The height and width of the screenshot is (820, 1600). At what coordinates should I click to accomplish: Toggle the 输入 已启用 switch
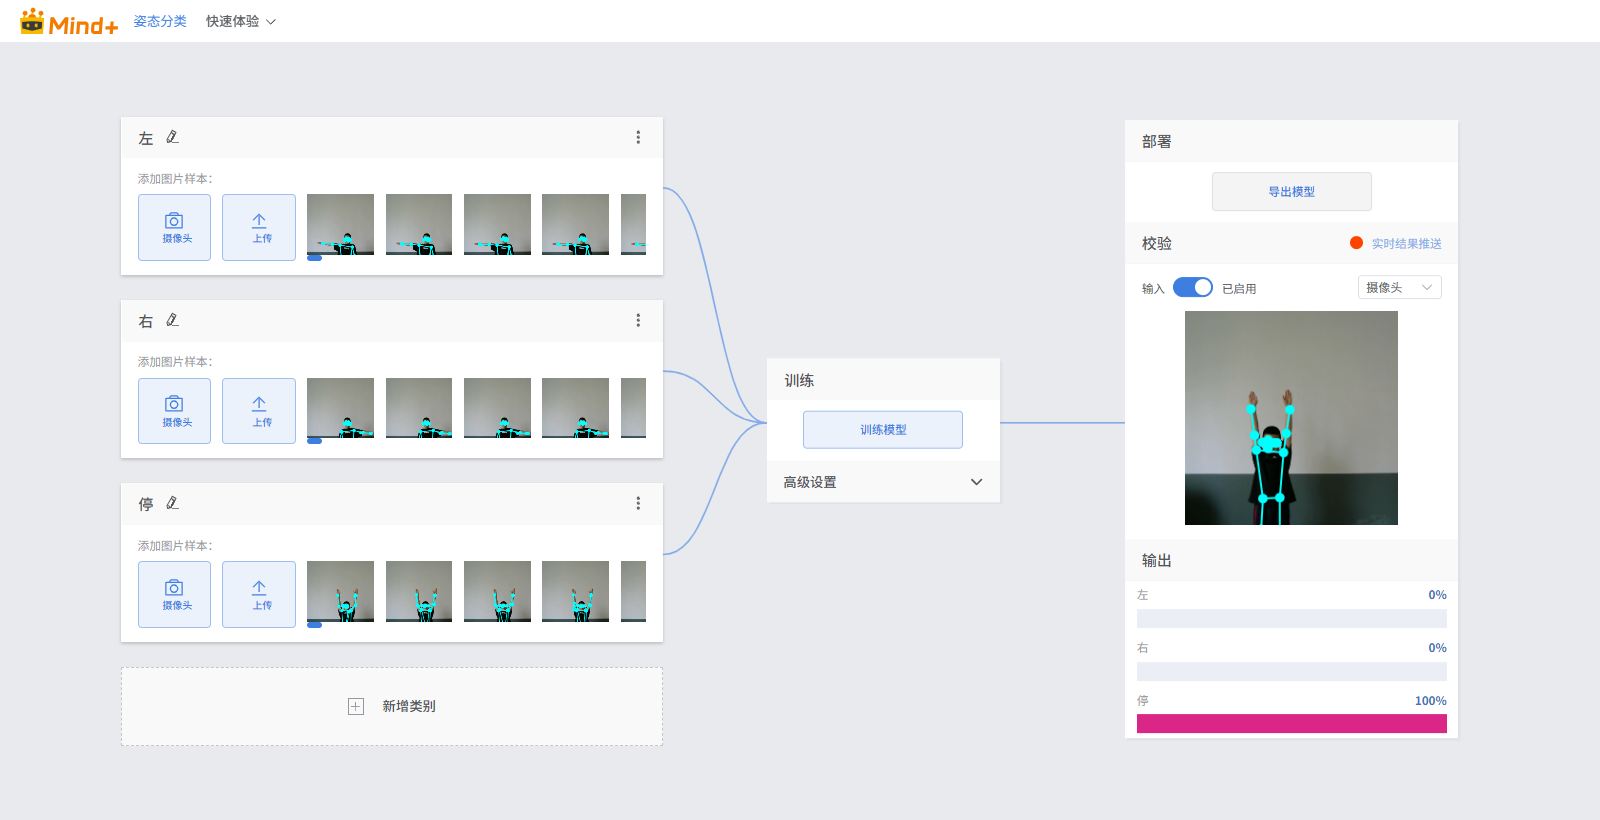(x=1193, y=287)
